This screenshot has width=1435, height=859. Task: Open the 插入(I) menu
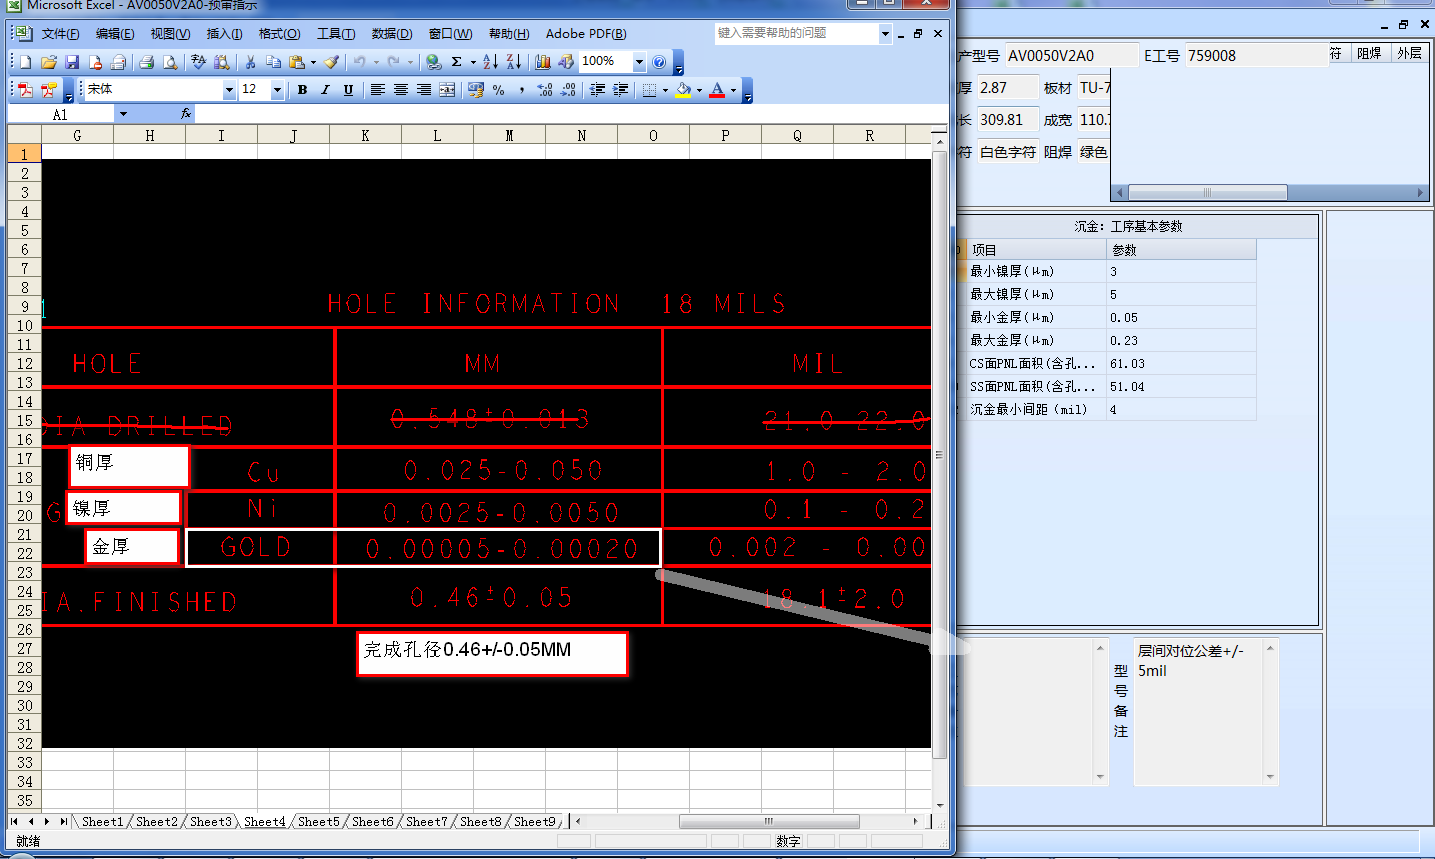224,34
